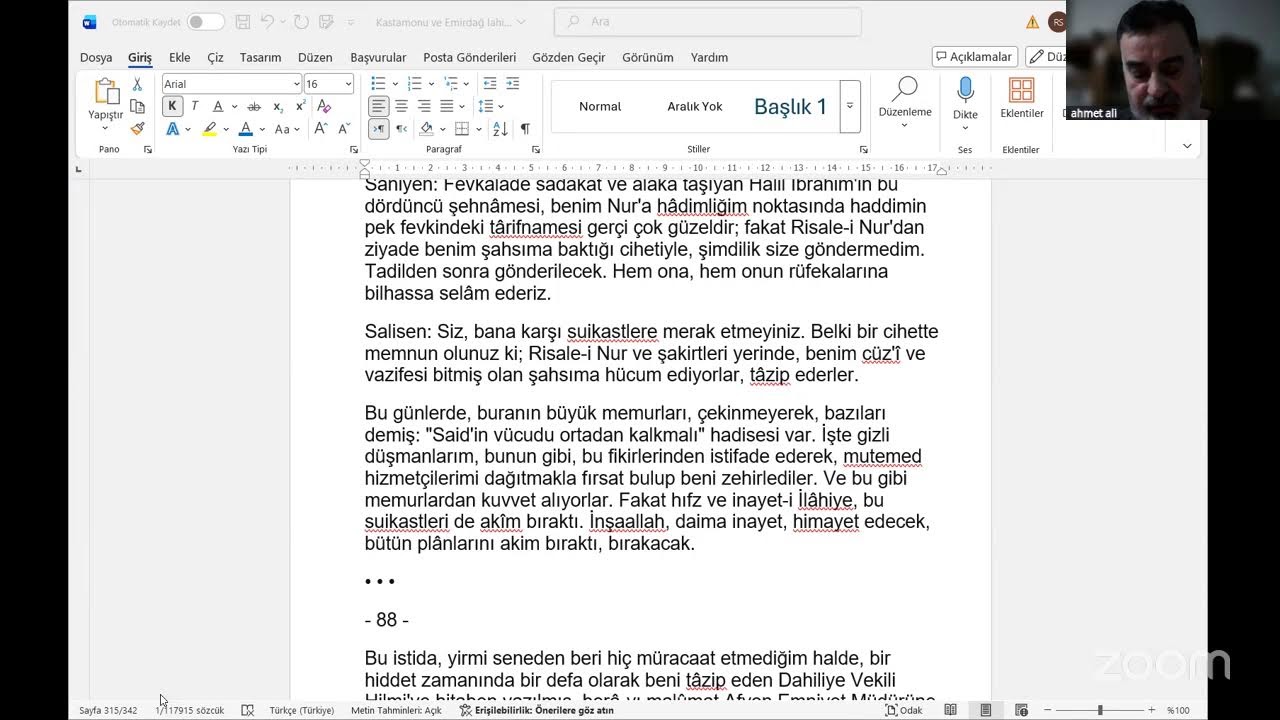Click the Yapıştır paste icon

click(106, 92)
